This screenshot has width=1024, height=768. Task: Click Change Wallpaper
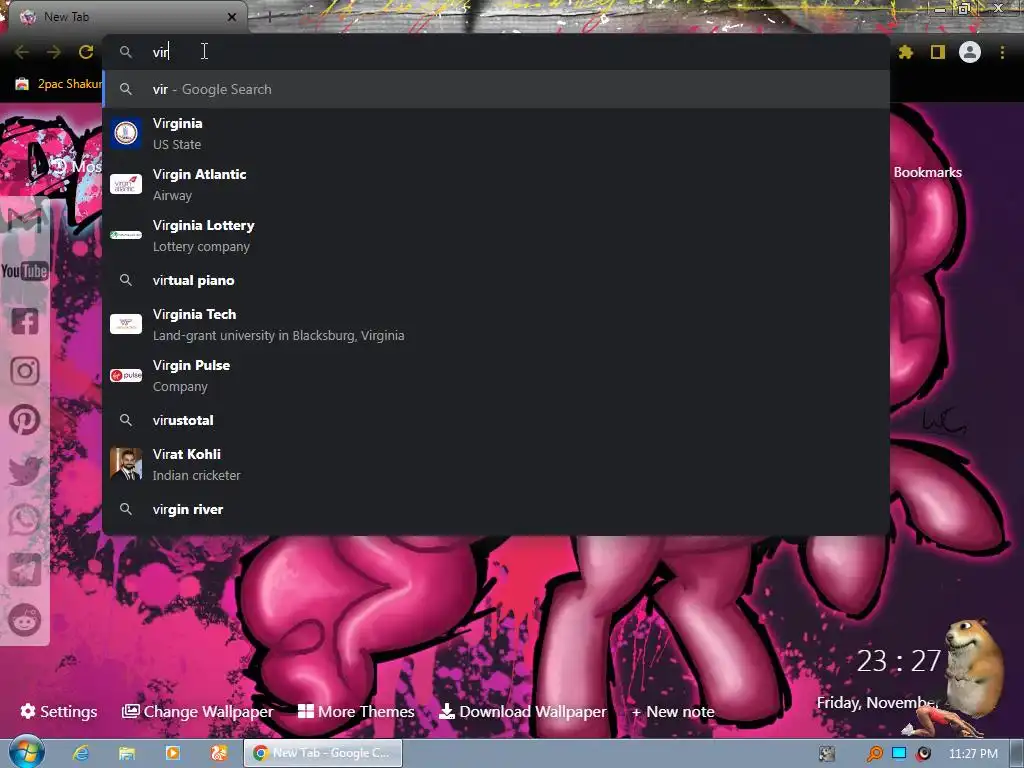click(x=198, y=711)
